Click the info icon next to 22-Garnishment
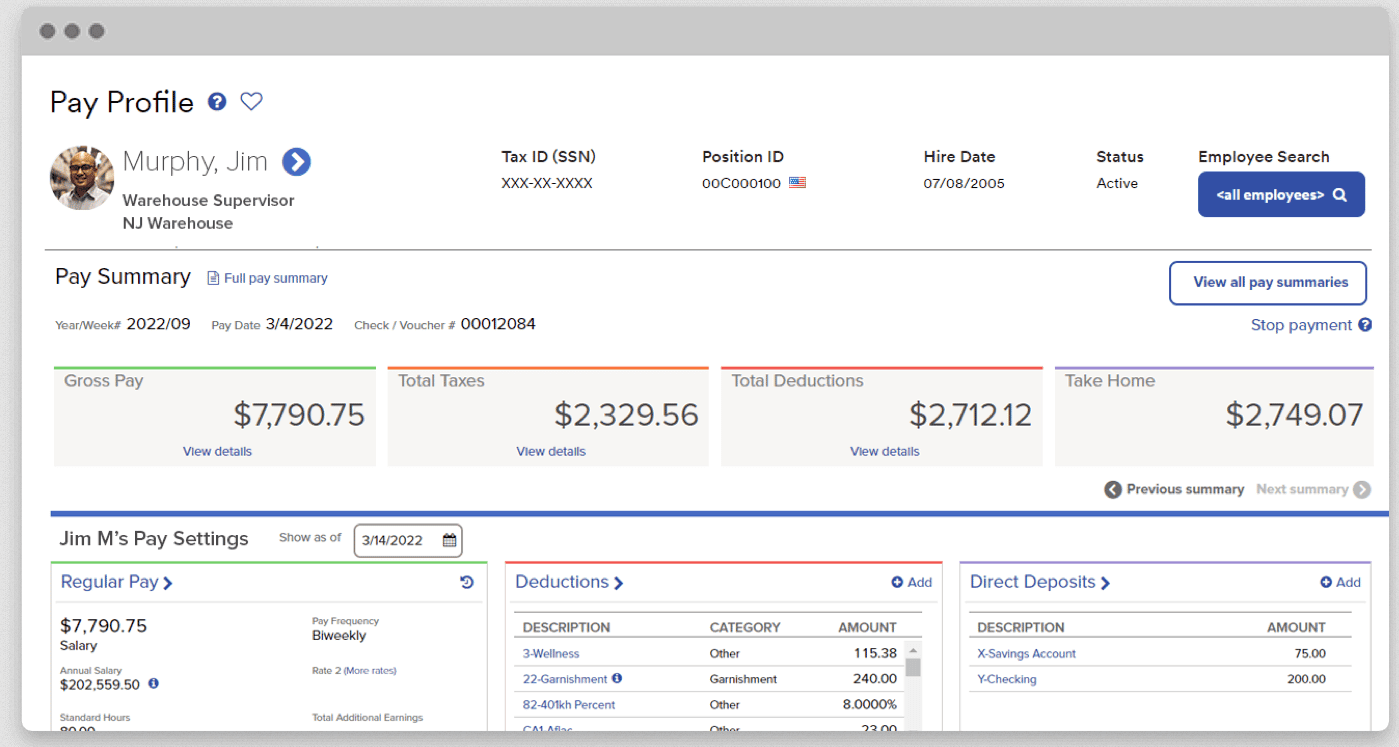 [x=617, y=678]
